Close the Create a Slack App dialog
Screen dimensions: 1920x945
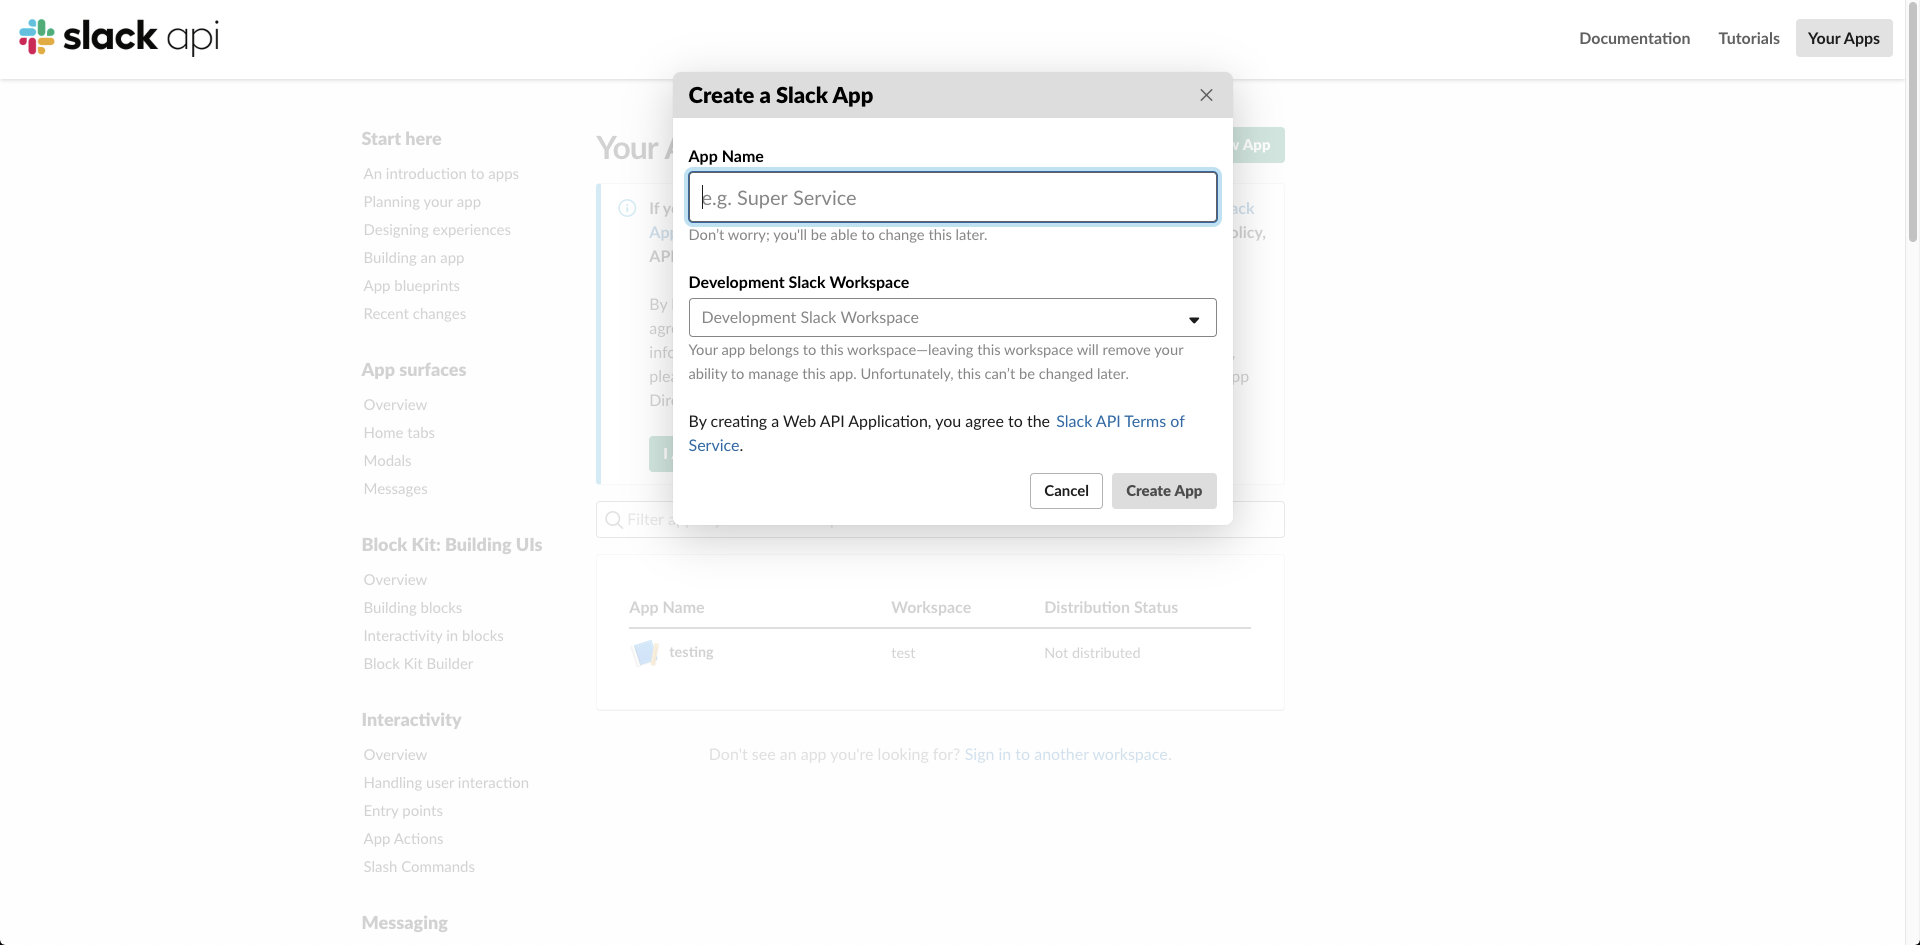(x=1206, y=95)
